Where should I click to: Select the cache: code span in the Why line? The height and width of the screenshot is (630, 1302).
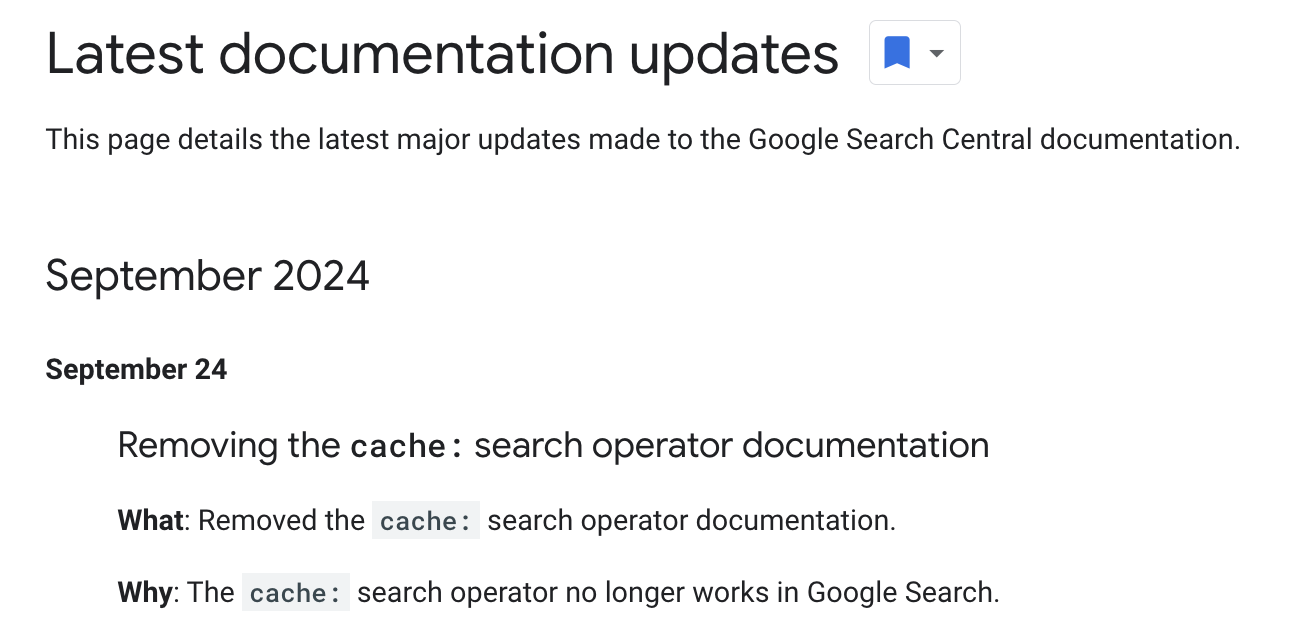point(295,592)
